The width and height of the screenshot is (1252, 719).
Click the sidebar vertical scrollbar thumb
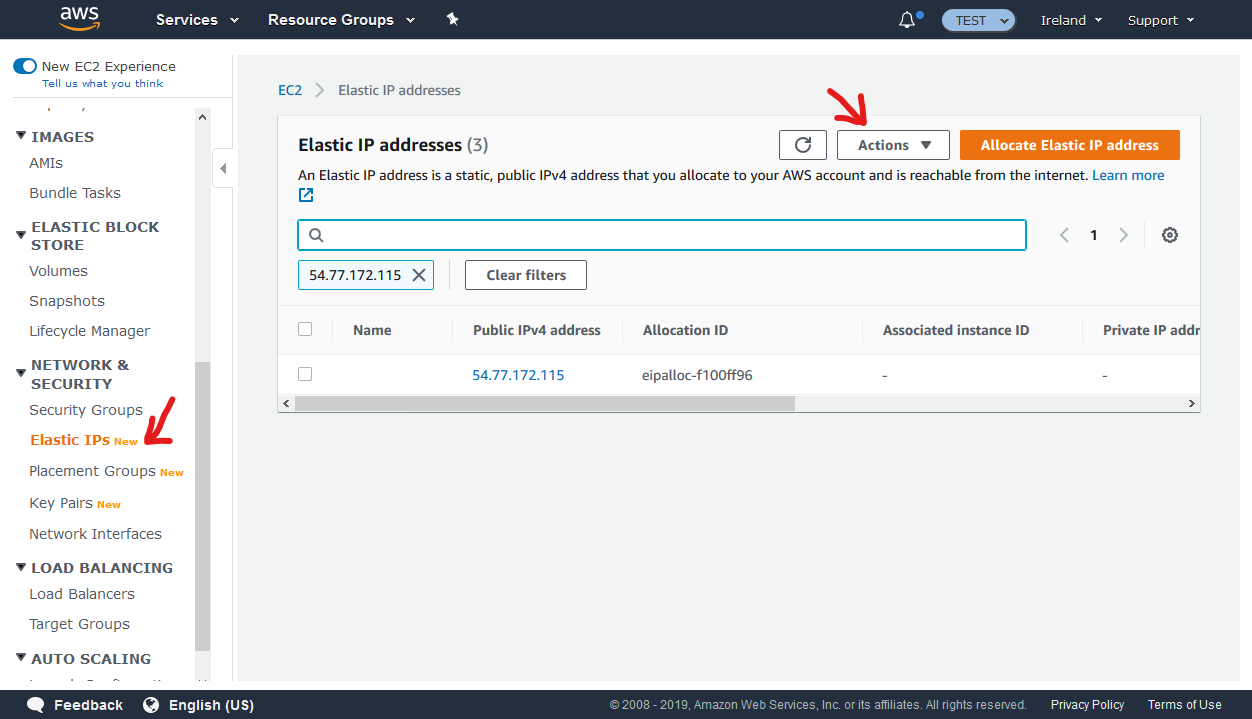point(203,506)
